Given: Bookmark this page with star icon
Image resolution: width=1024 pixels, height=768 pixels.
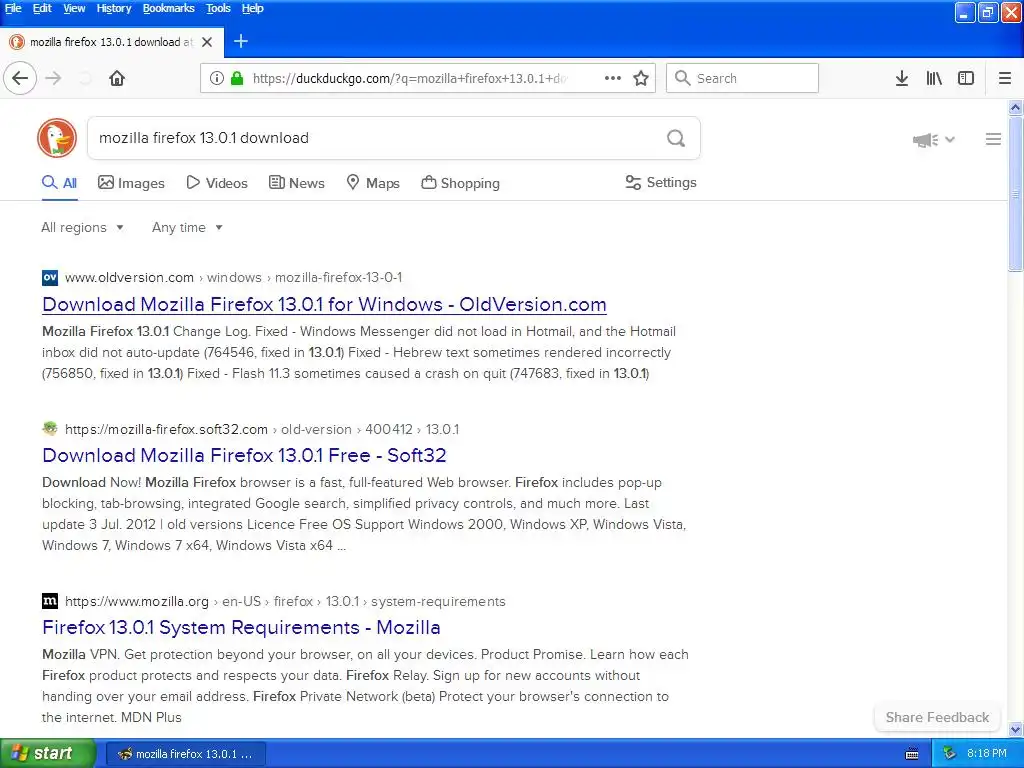Looking at the screenshot, I should point(641,78).
